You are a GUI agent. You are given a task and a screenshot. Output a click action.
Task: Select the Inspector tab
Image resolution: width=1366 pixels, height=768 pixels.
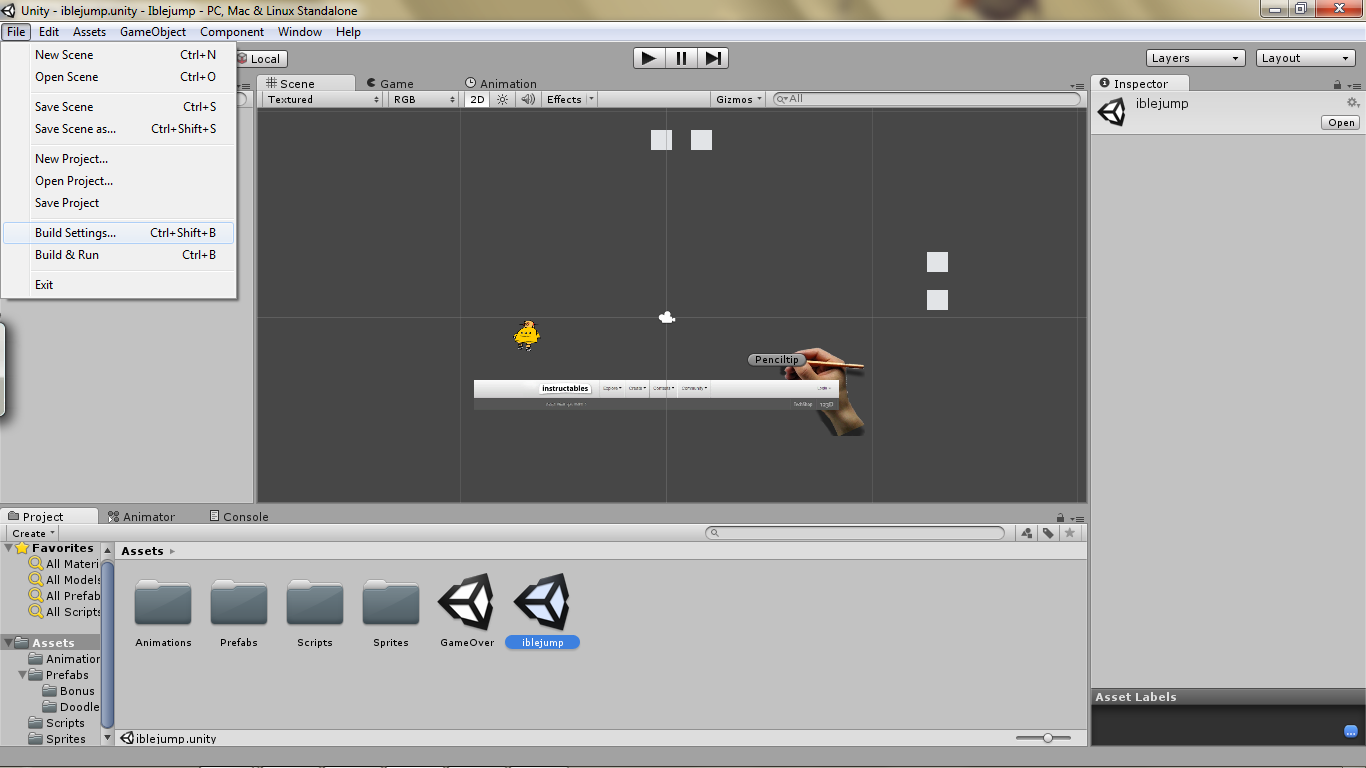[x=1139, y=83]
